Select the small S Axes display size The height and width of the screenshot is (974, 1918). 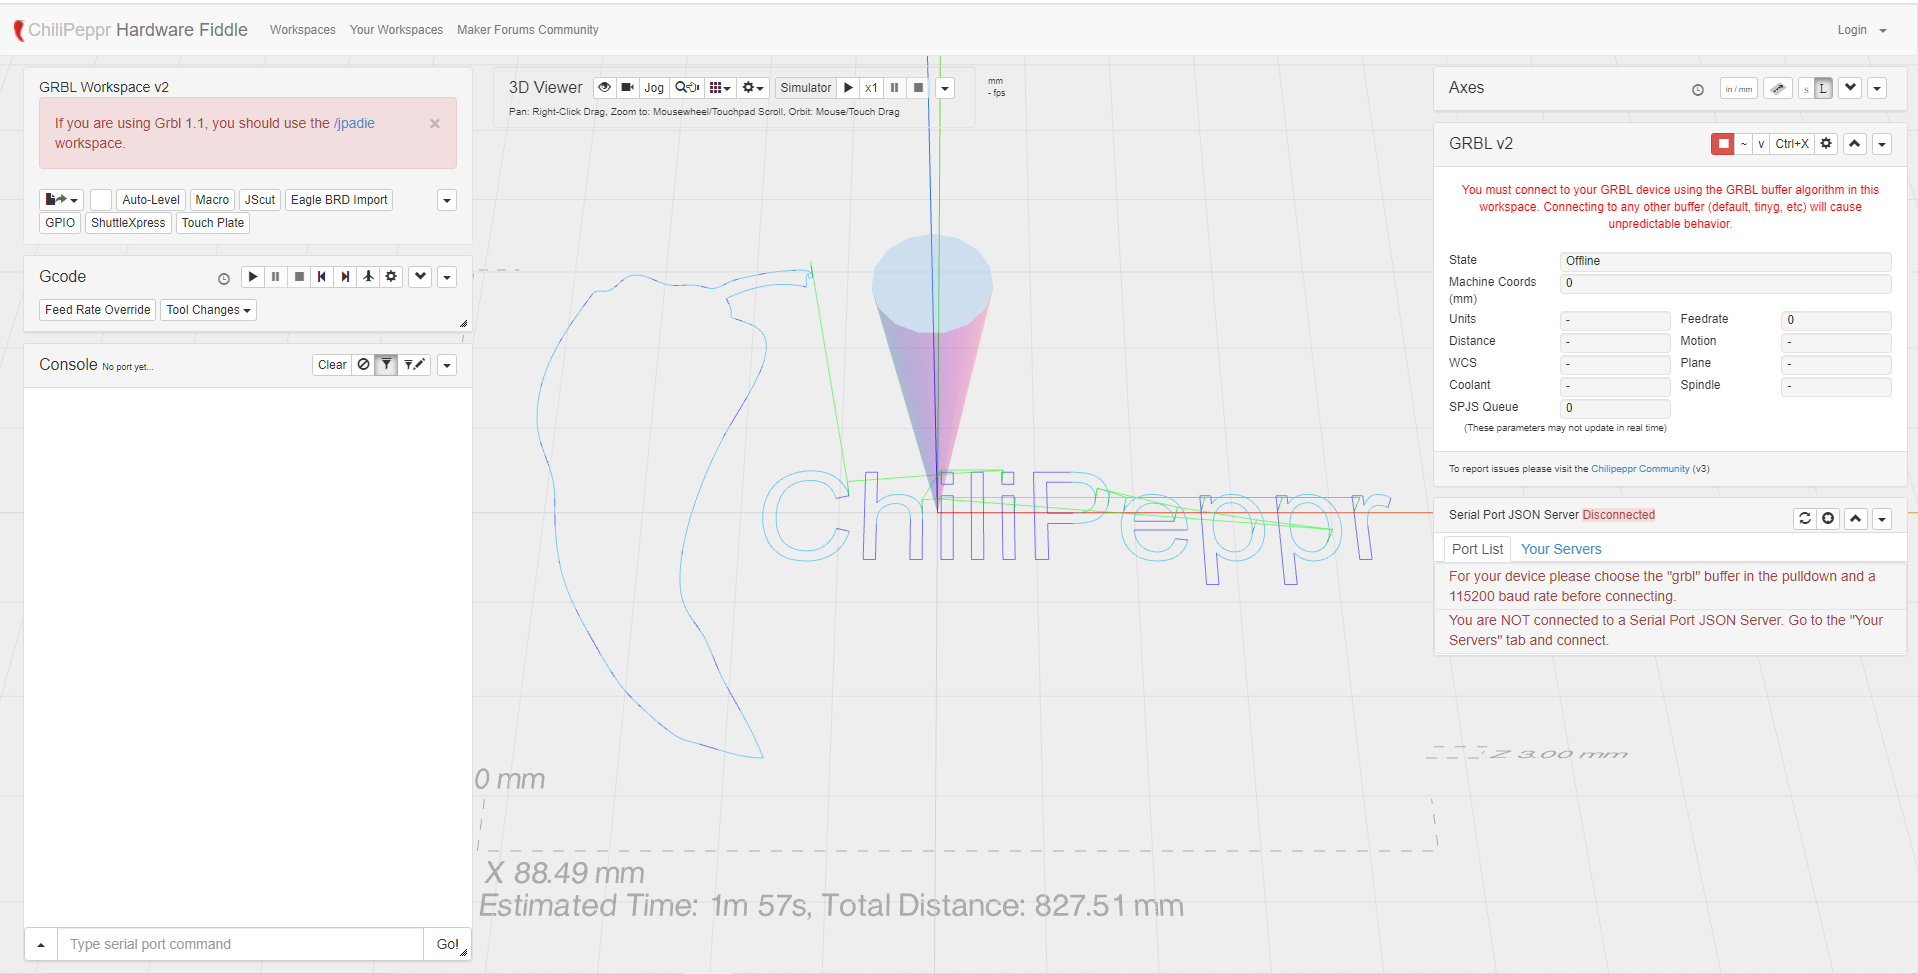[1806, 88]
